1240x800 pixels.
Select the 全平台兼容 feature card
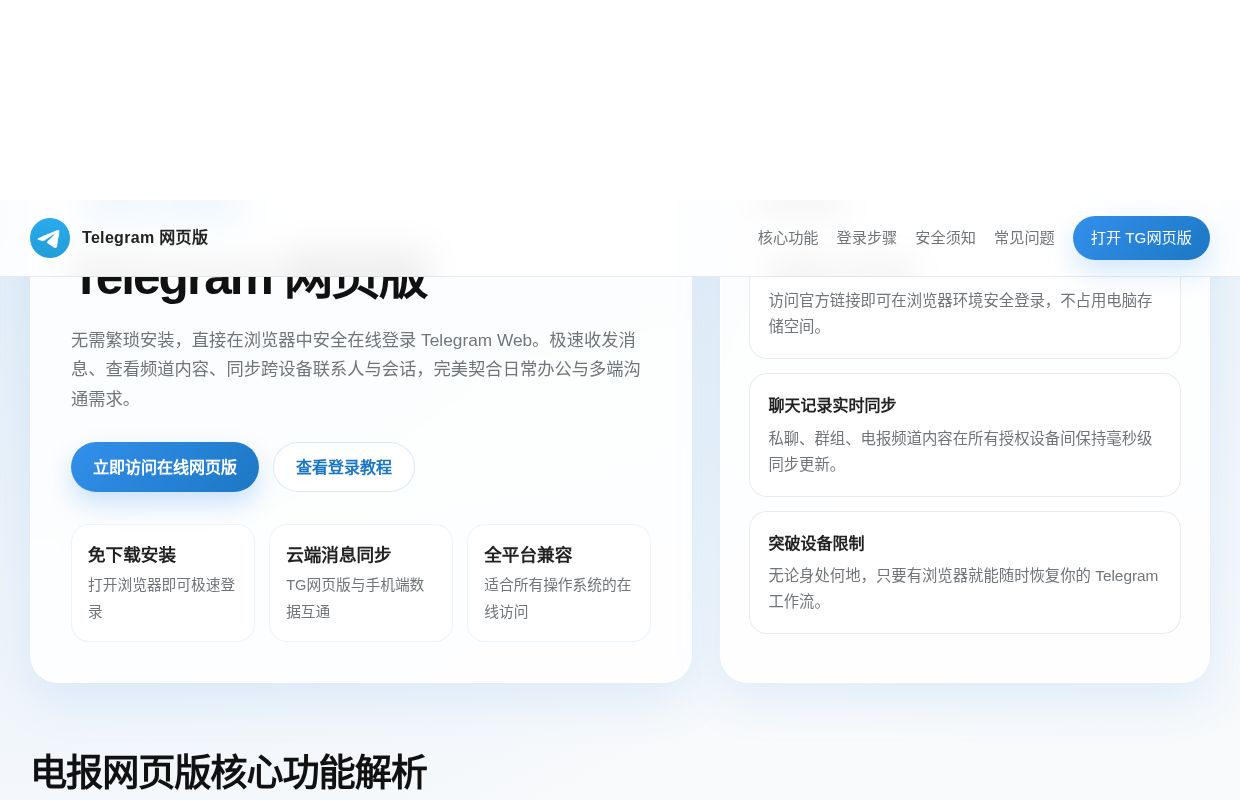point(559,583)
